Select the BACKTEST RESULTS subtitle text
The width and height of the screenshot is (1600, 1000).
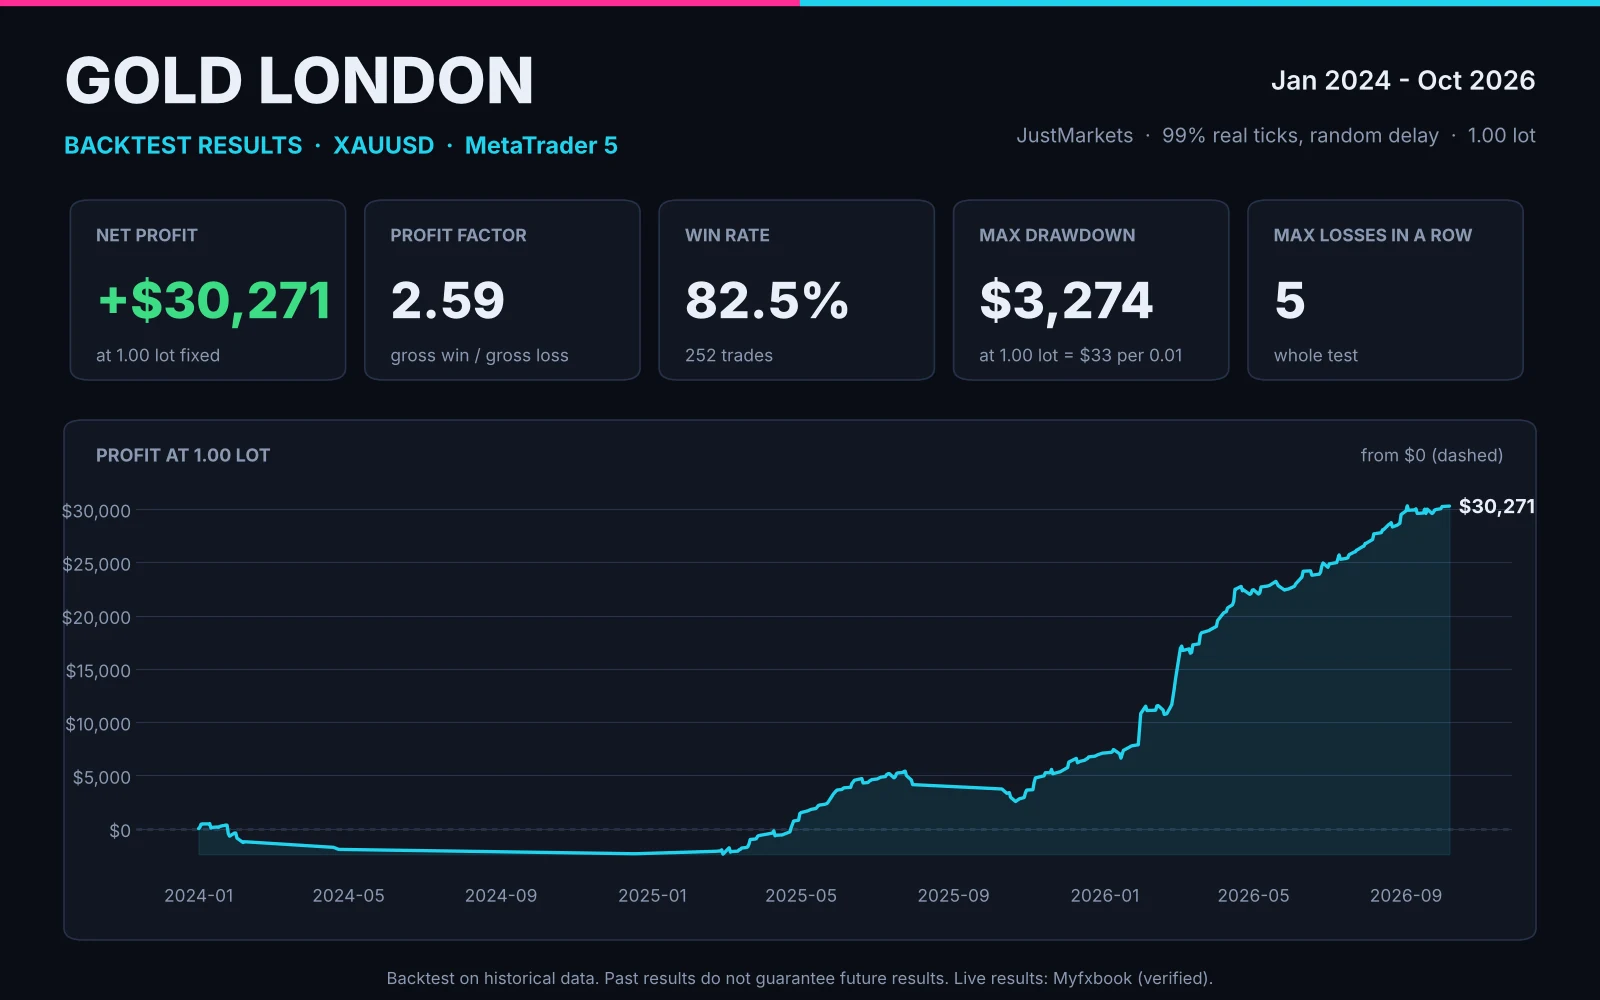pos(183,146)
